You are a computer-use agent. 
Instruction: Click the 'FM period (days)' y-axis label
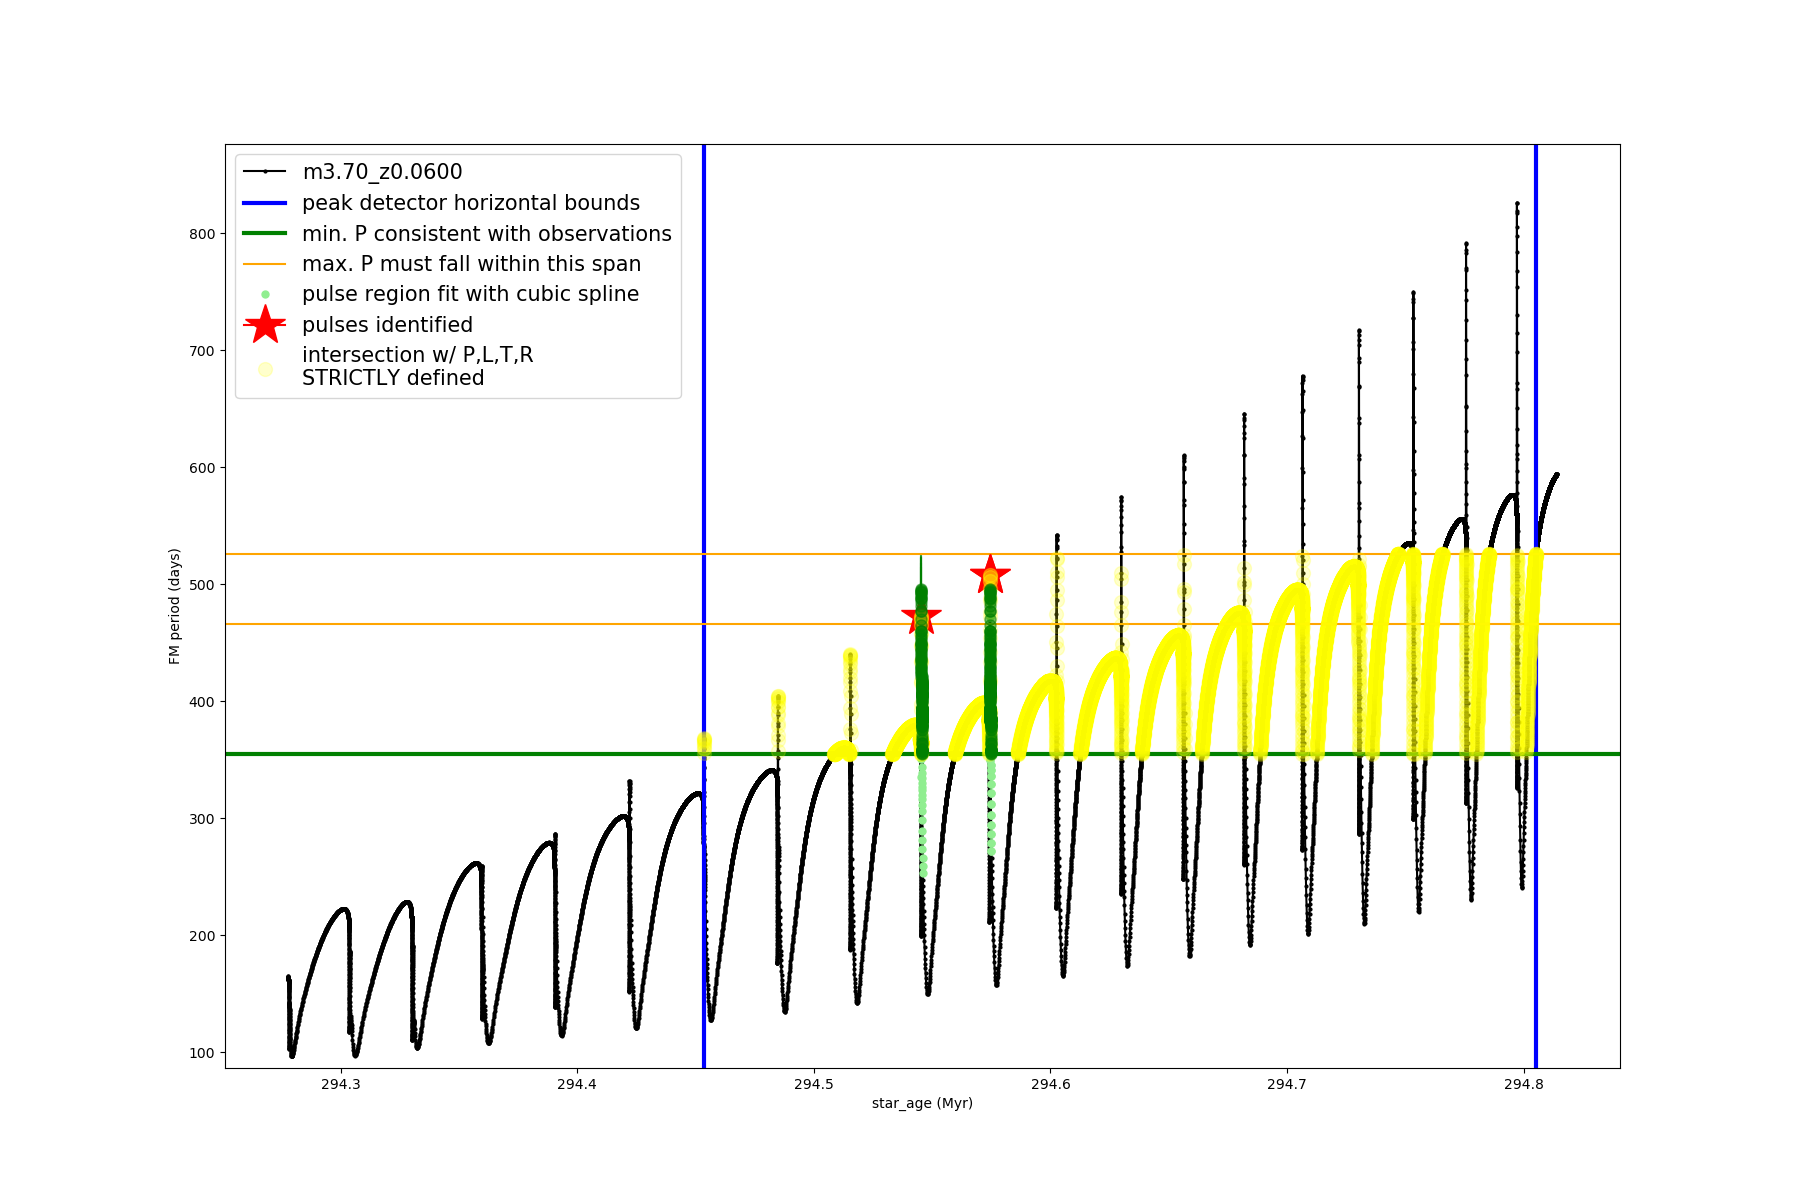pos(175,606)
